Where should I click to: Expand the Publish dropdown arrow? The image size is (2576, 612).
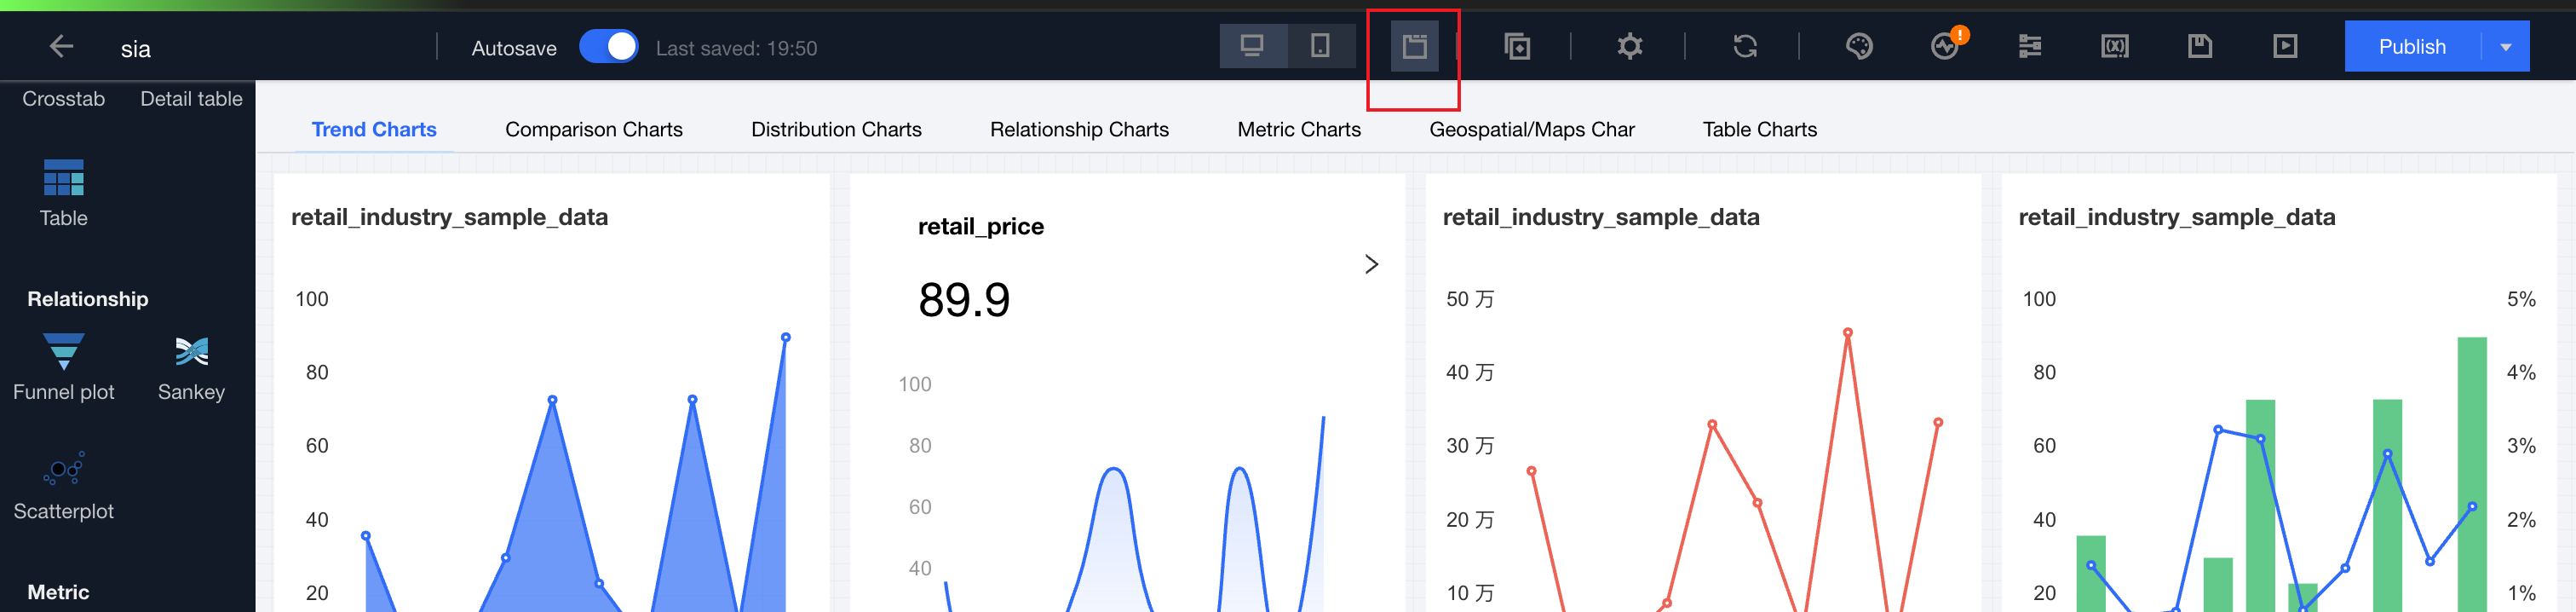click(x=2505, y=47)
